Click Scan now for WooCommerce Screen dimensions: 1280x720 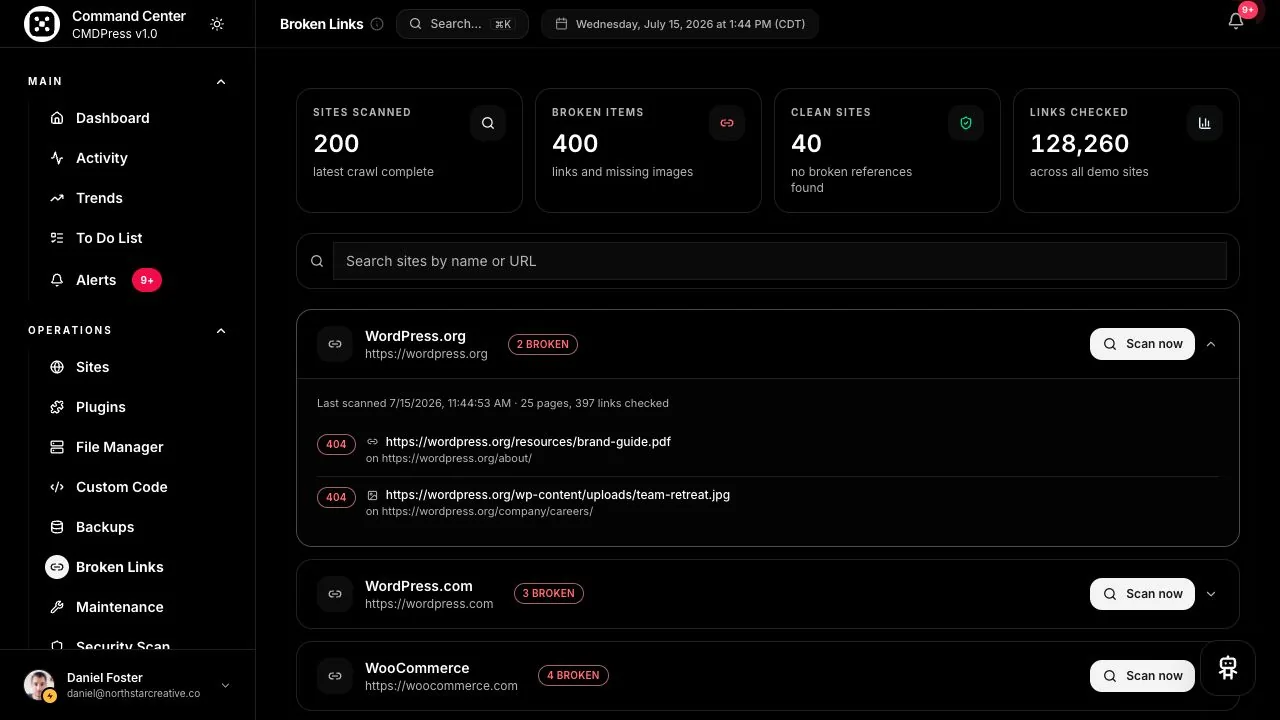[1142, 676]
